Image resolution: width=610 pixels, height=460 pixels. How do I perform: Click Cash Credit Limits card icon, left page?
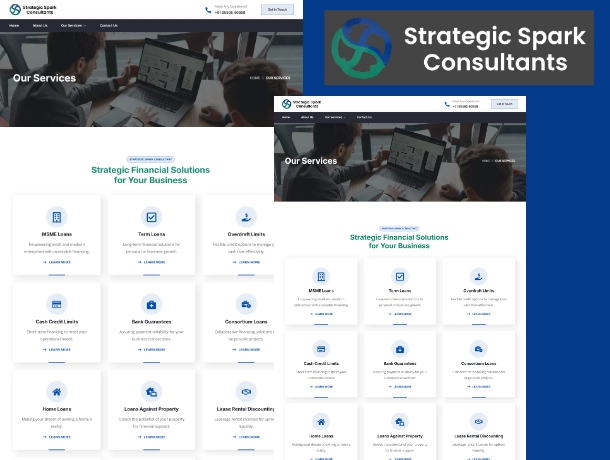[57, 304]
